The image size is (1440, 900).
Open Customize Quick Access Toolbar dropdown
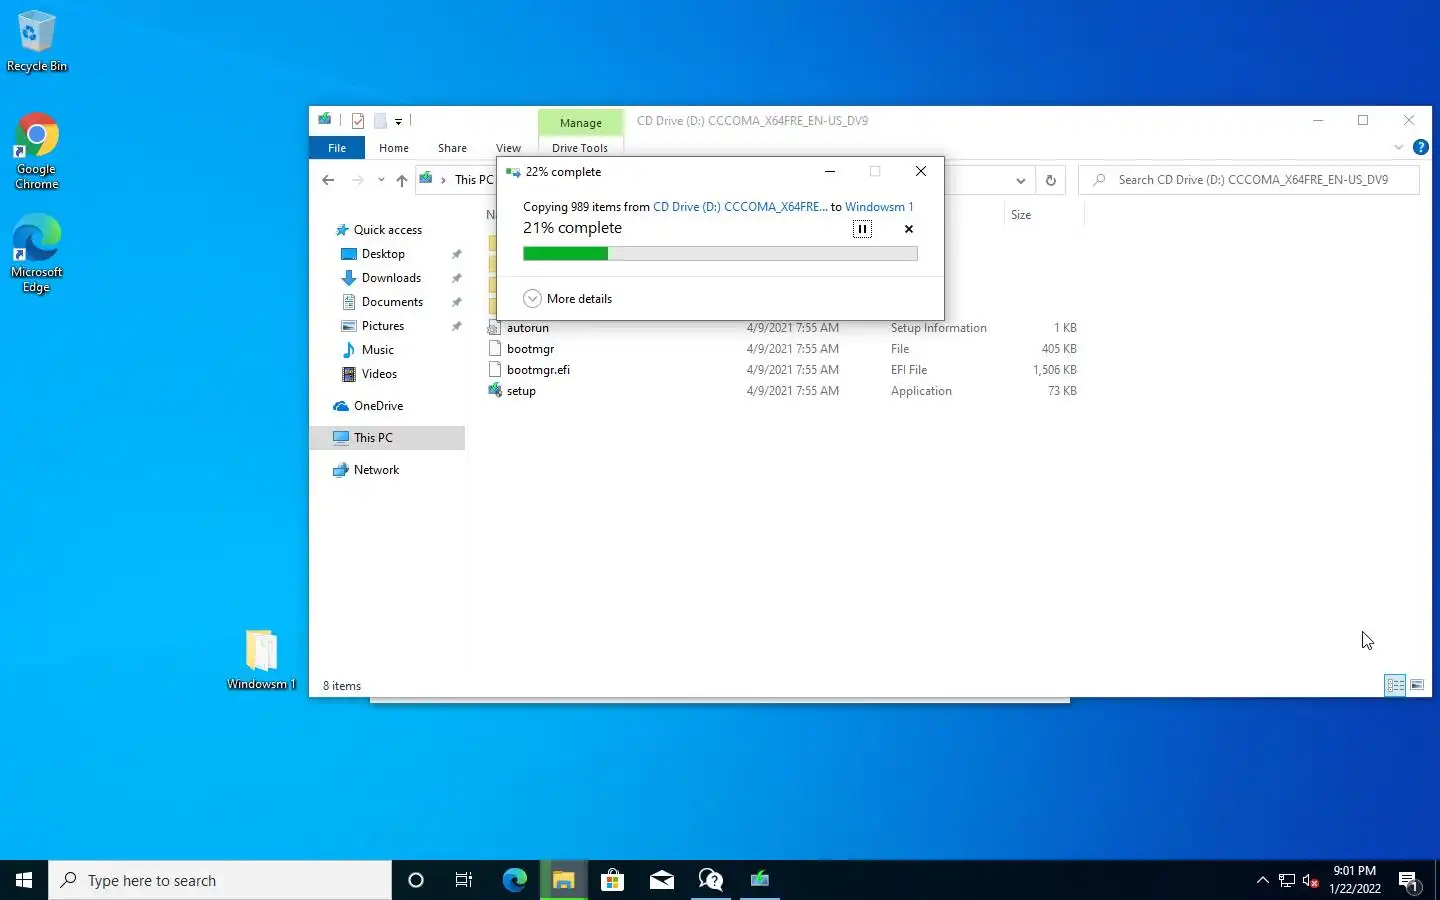pos(398,122)
